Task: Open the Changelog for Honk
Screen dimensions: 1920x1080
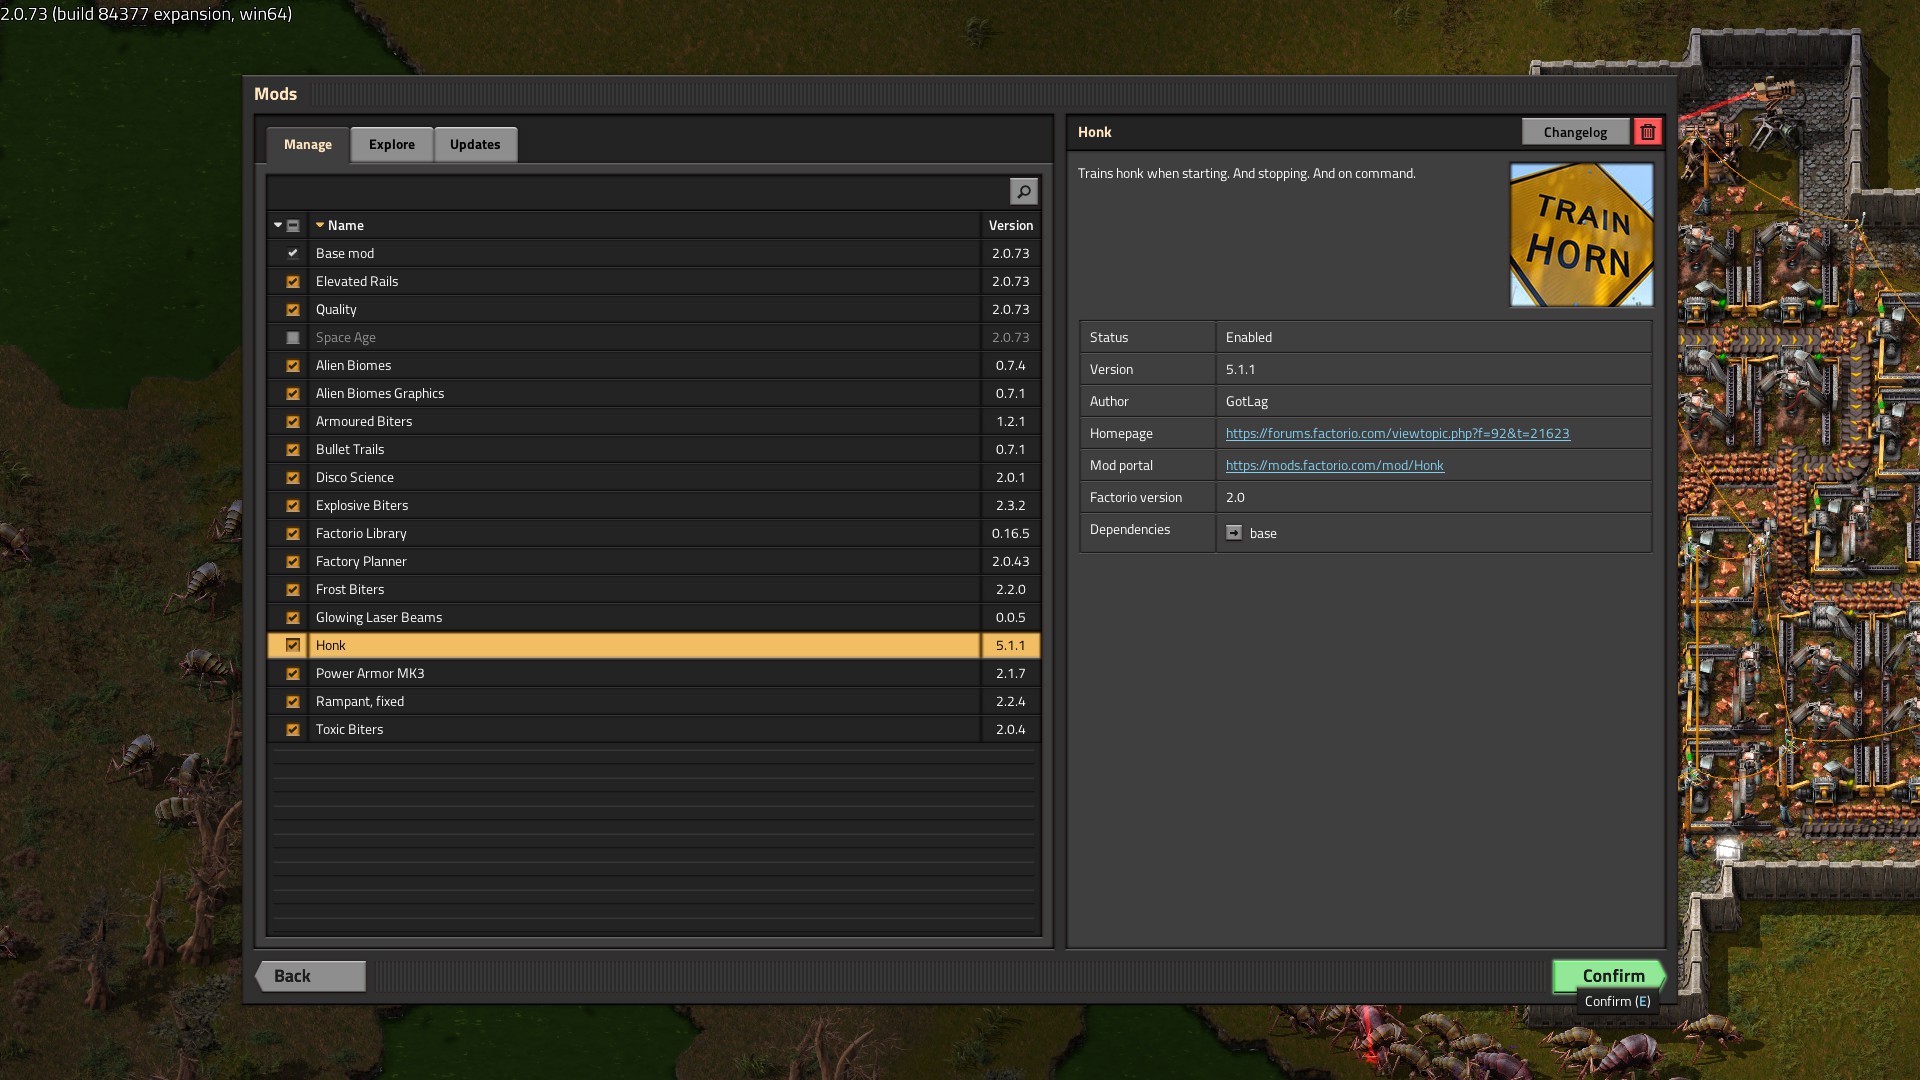Action: click(x=1575, y=132)
